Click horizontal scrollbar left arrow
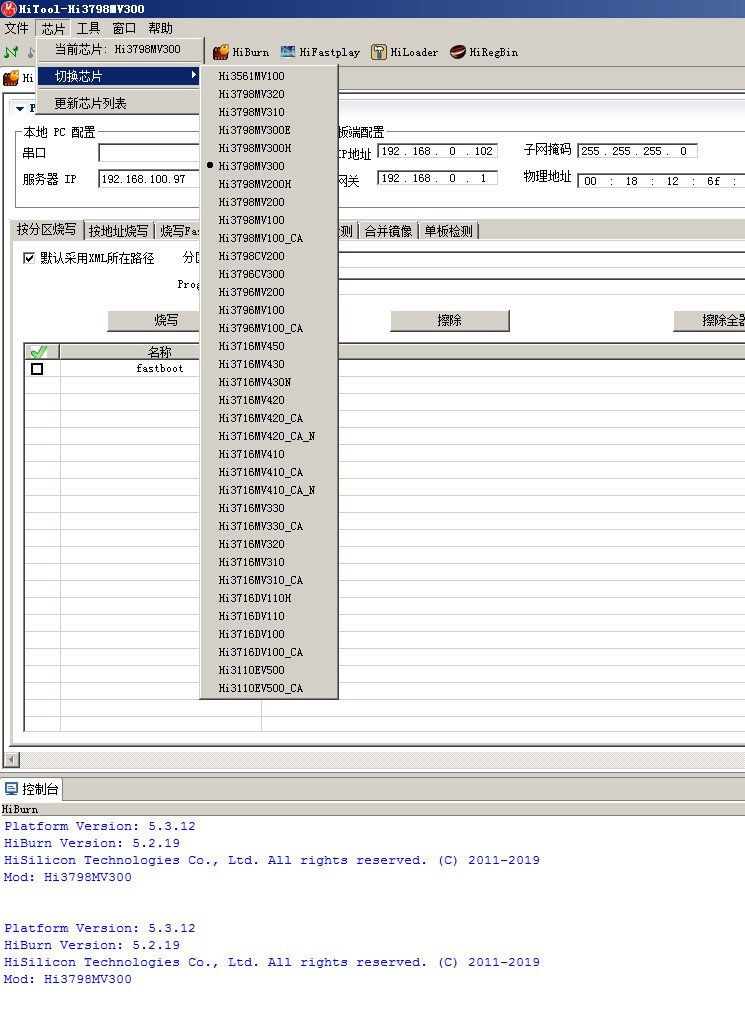745x1020 pixels. point(12,759)
